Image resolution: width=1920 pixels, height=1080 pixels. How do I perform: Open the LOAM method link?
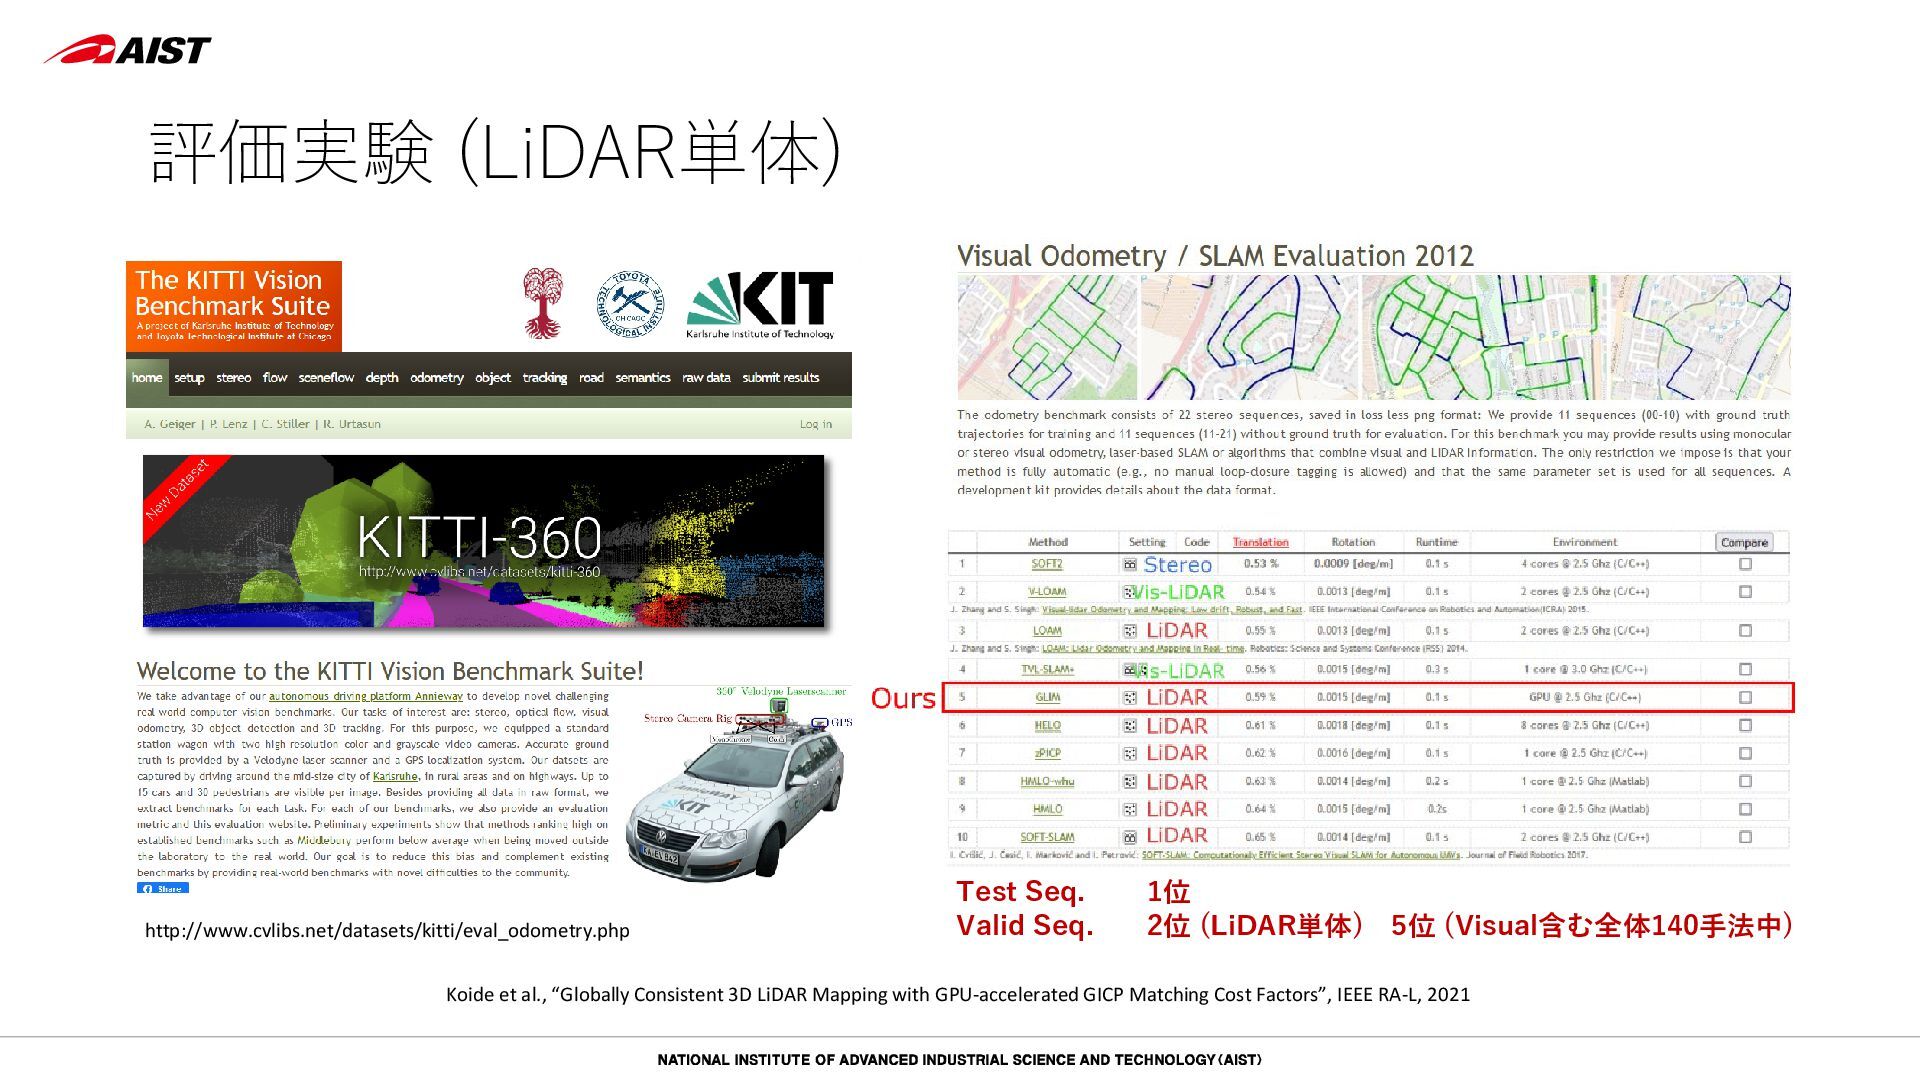pos(1047,631)
